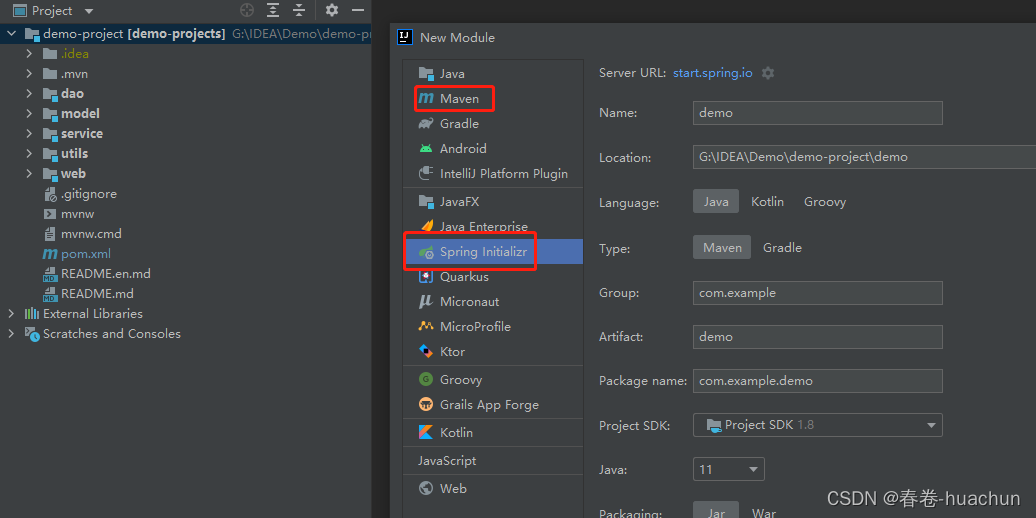Select Java as the language
This screenshot has width=1036, height=518.
click(716, 202)
